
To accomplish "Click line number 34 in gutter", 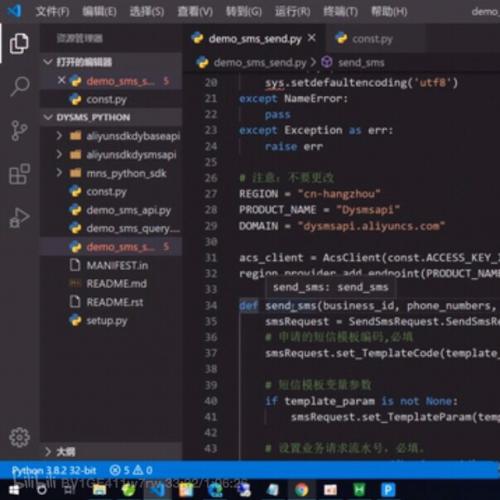I will pyautogui.click(x=211, y=305).
